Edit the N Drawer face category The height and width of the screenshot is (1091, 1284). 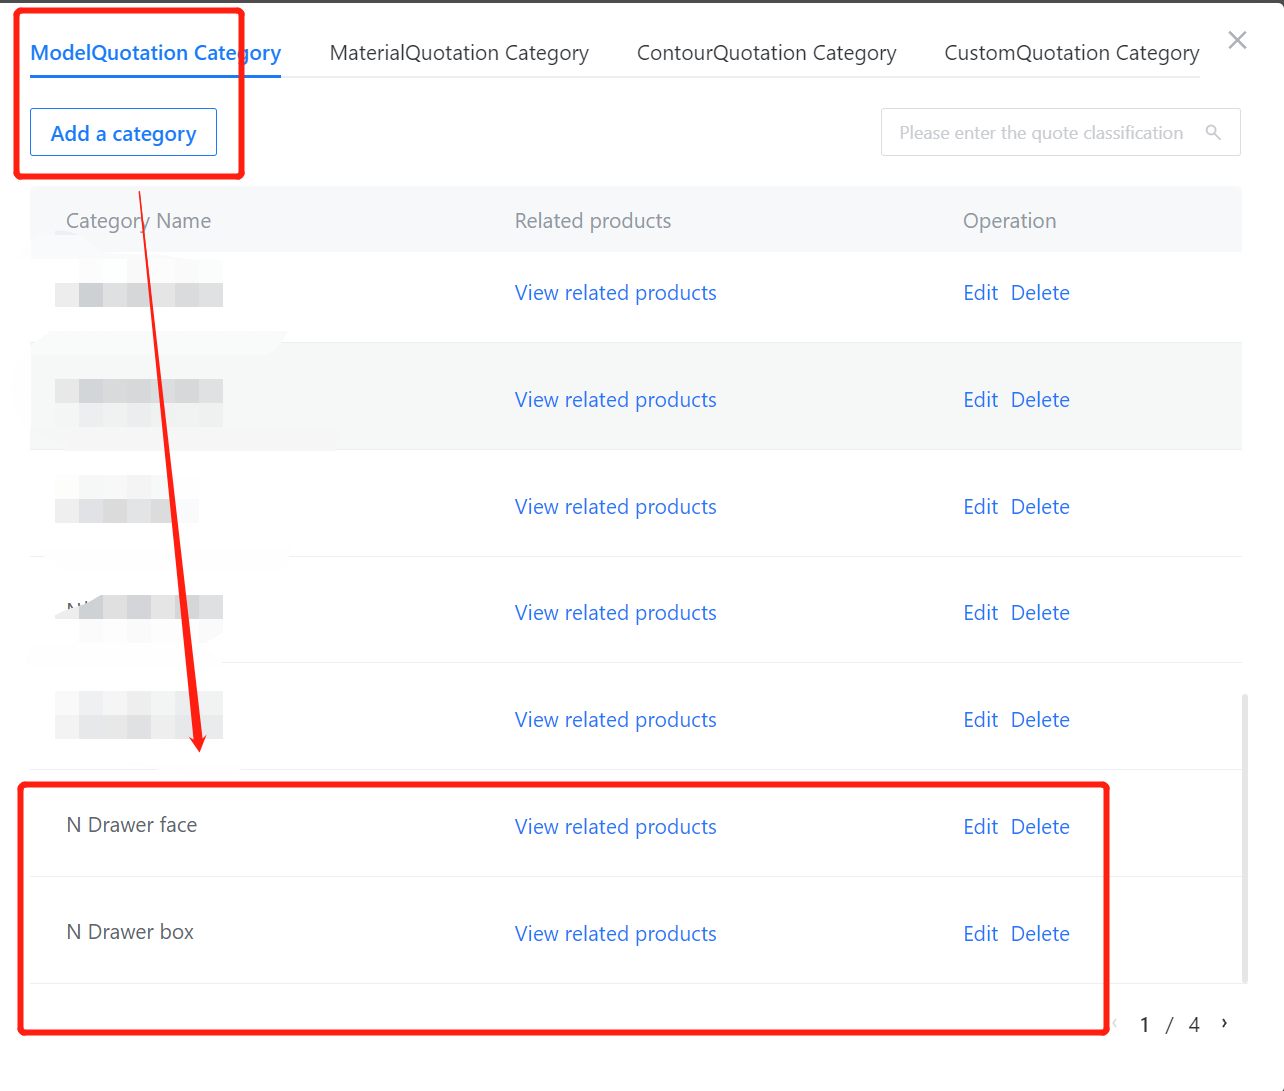point(980,827)
